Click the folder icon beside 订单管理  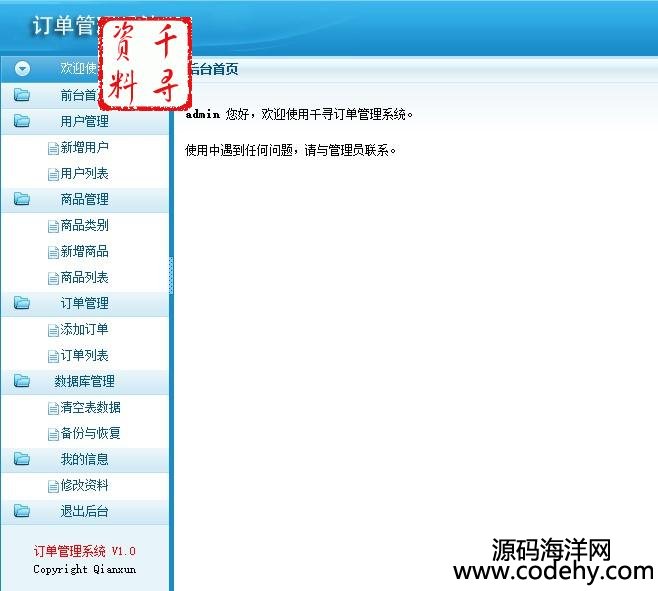22,304
